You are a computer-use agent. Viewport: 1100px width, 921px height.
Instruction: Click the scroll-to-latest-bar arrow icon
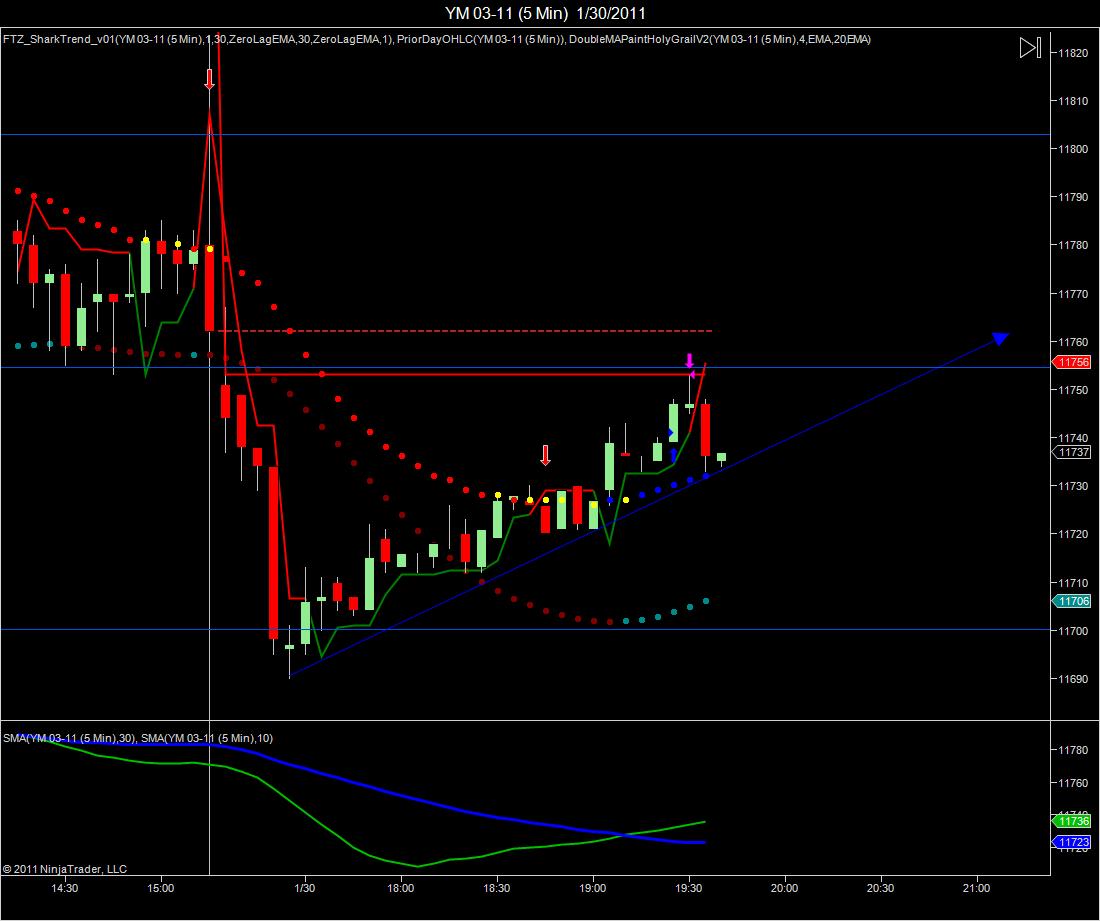point(1030,48)
